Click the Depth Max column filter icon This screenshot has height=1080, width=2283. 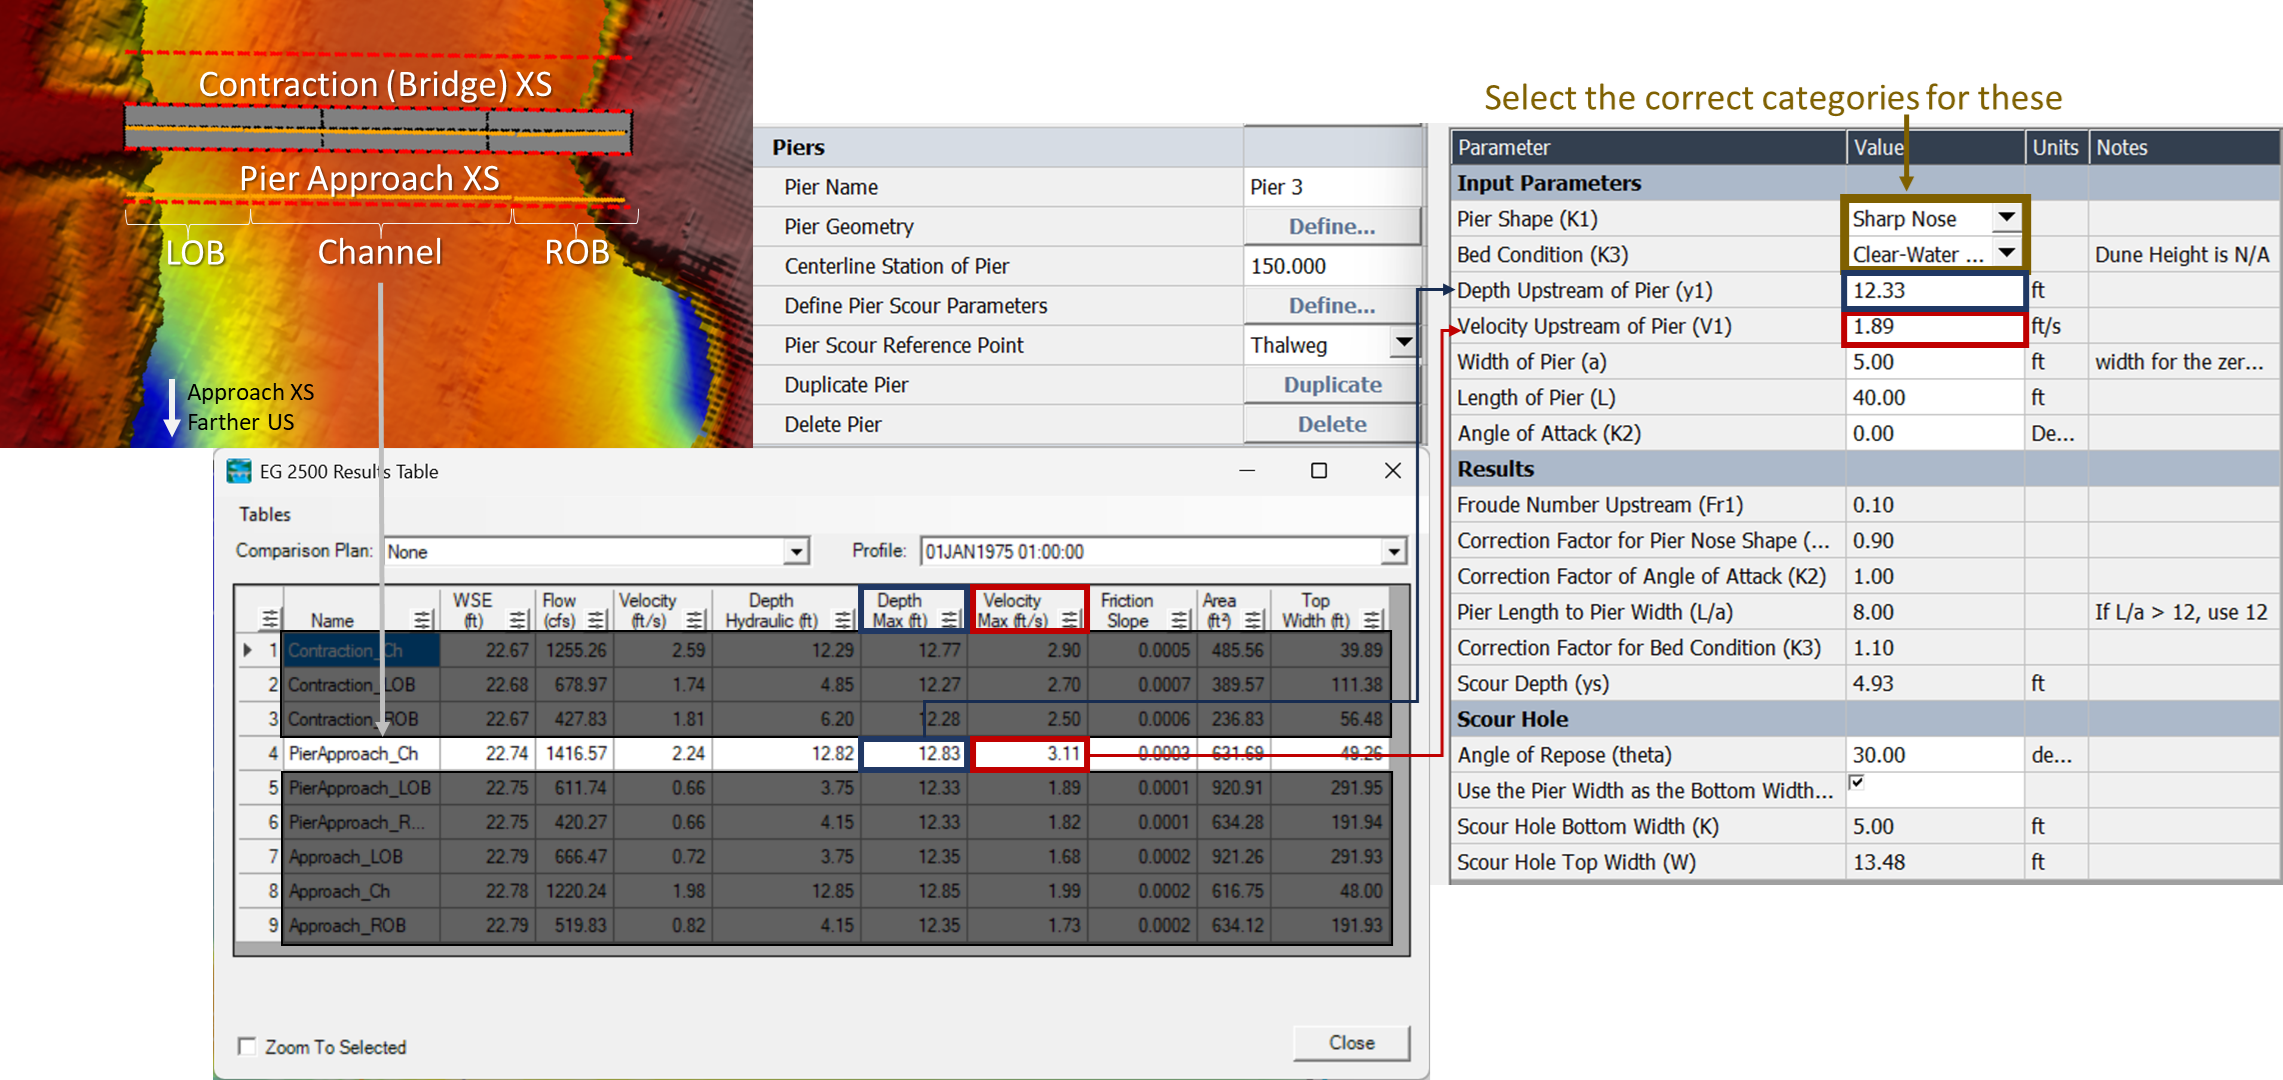pyautogui.click(x=950, y=620)
